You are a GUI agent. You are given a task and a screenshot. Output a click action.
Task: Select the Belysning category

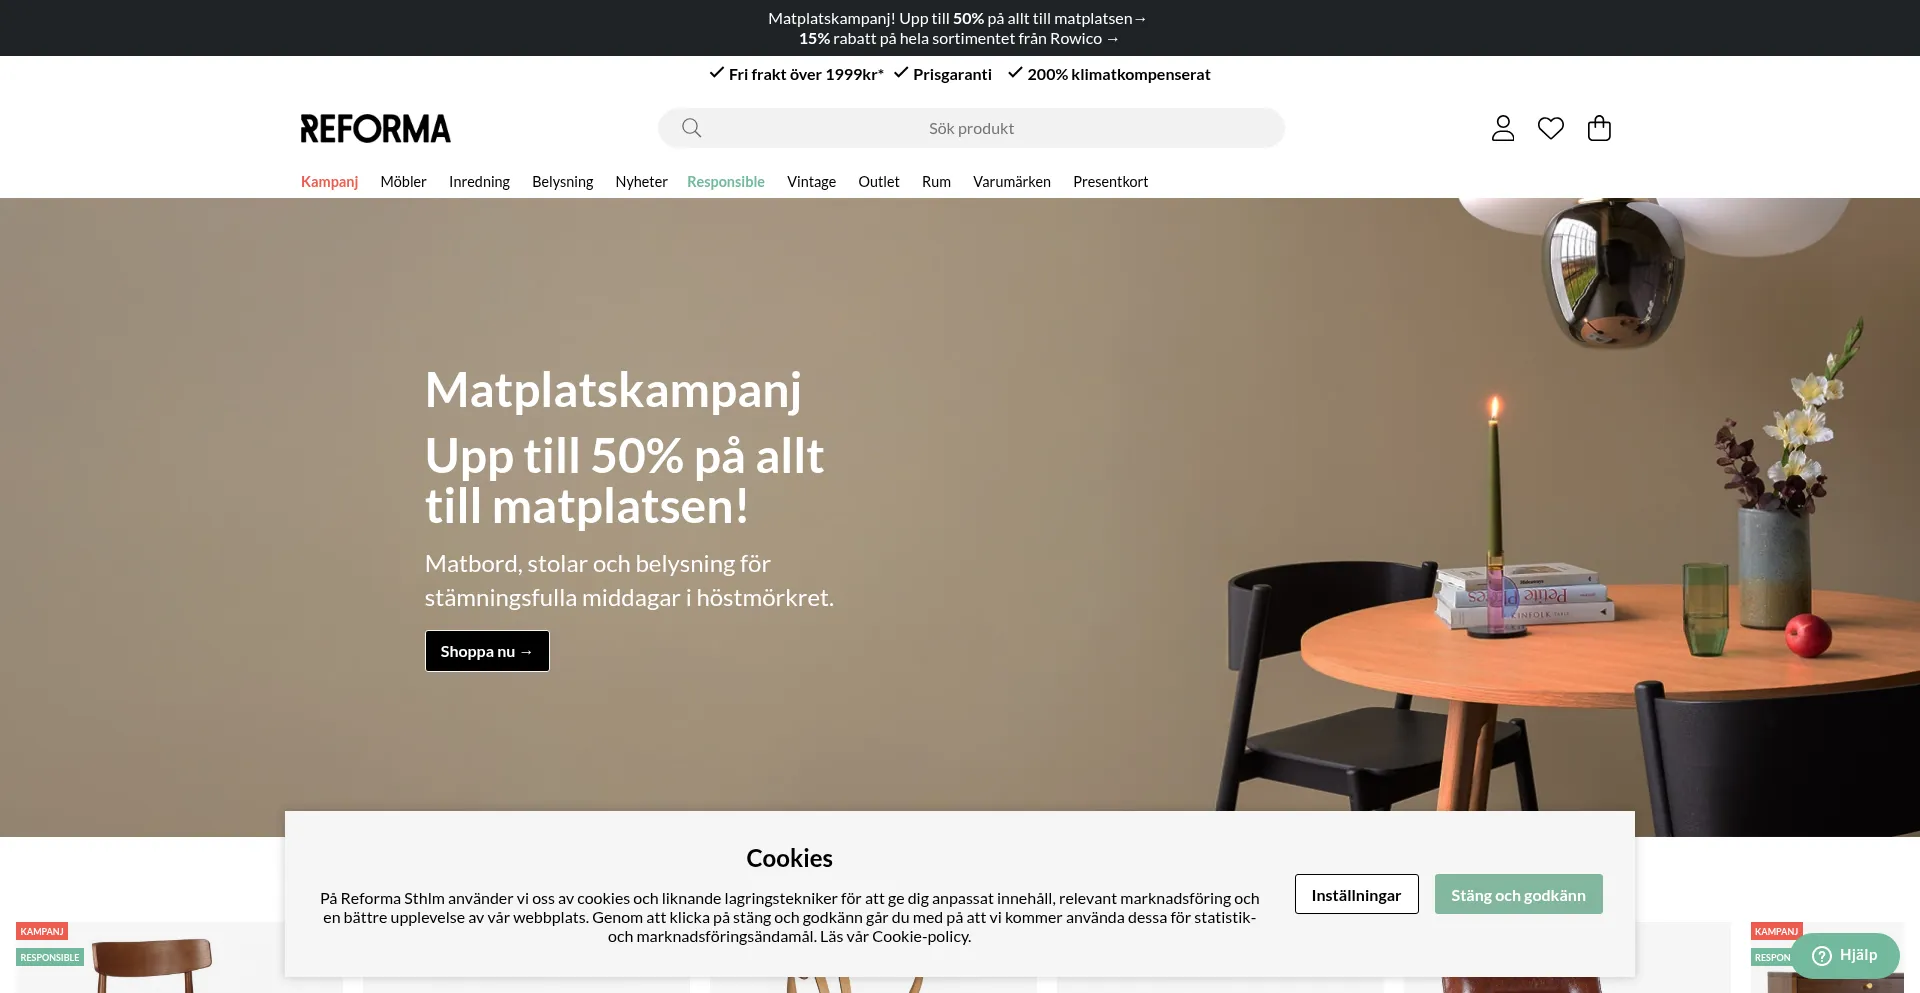pyautogui.click(x=562, y=181)
